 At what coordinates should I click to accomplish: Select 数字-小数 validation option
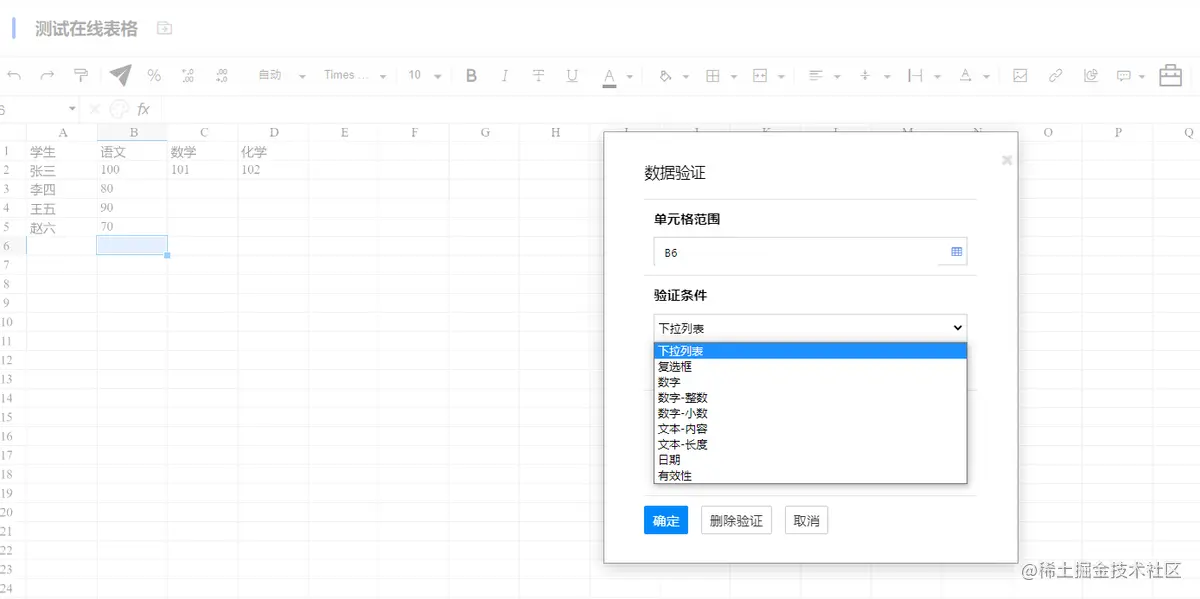pos(810,413)
